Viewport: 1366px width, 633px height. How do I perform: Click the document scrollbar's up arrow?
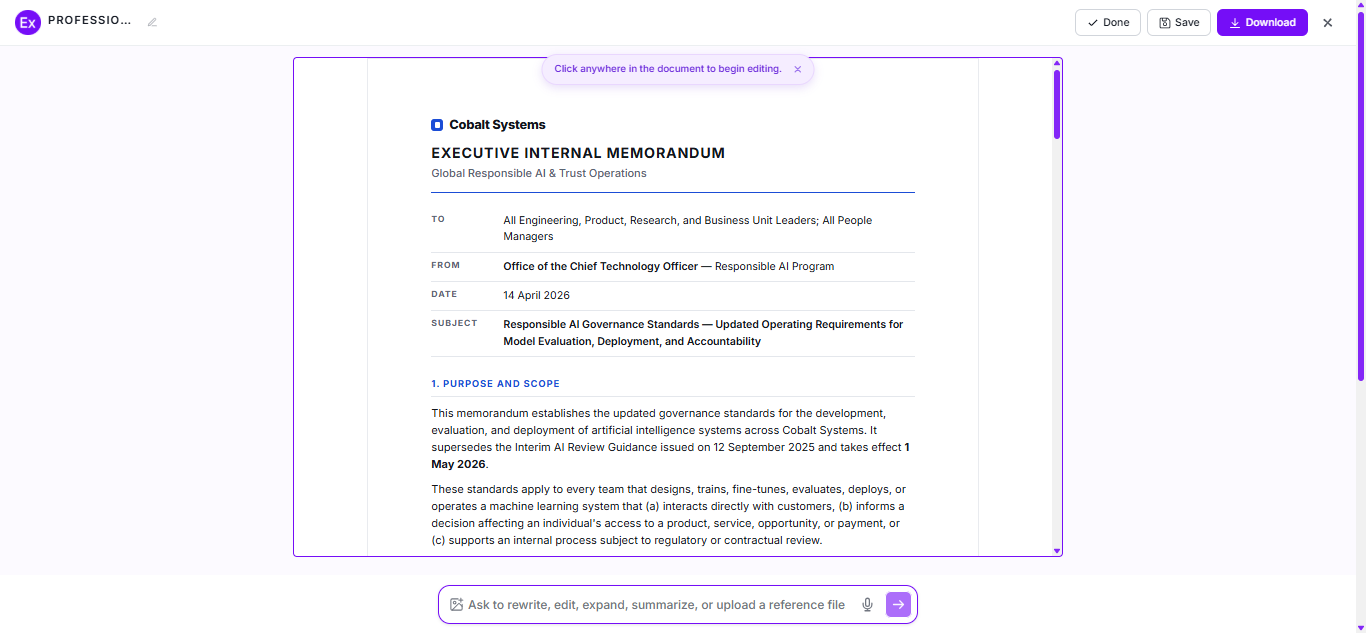pyautogui.click(x=1057, y=64)
